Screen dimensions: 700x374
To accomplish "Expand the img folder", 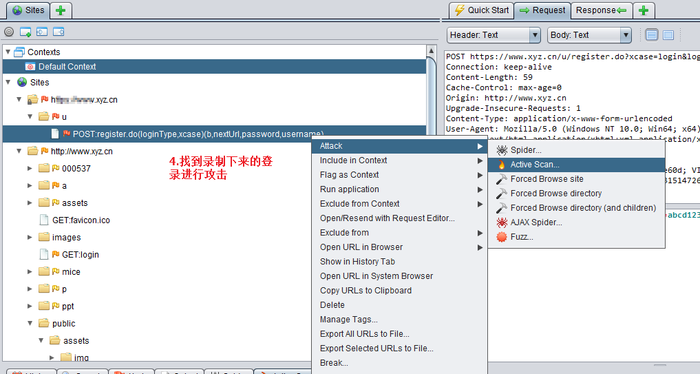I will pos(52,357).
